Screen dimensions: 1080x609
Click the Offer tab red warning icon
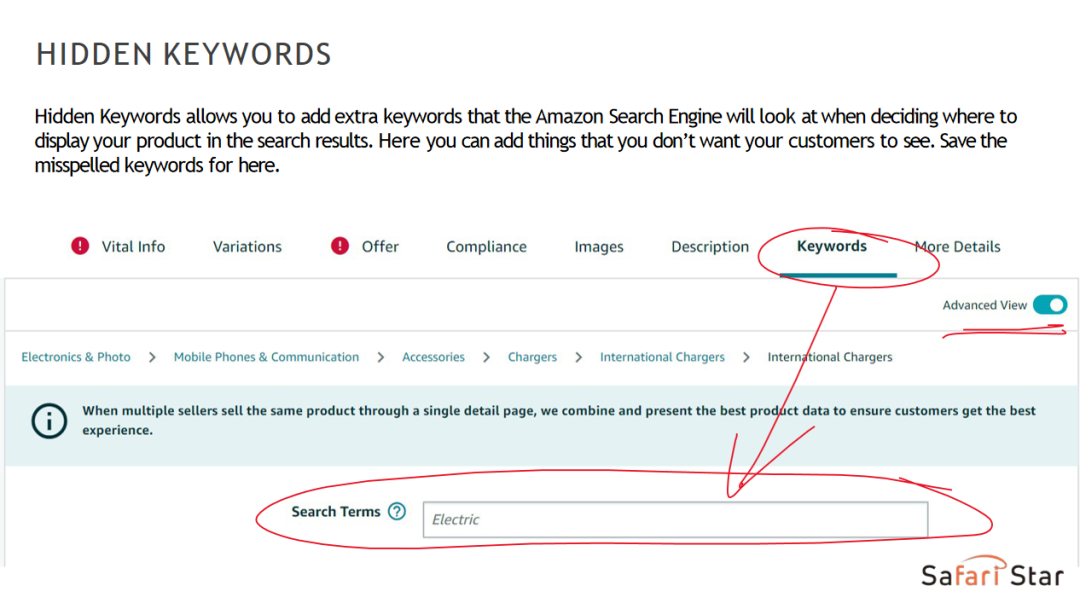coord(340,246)
